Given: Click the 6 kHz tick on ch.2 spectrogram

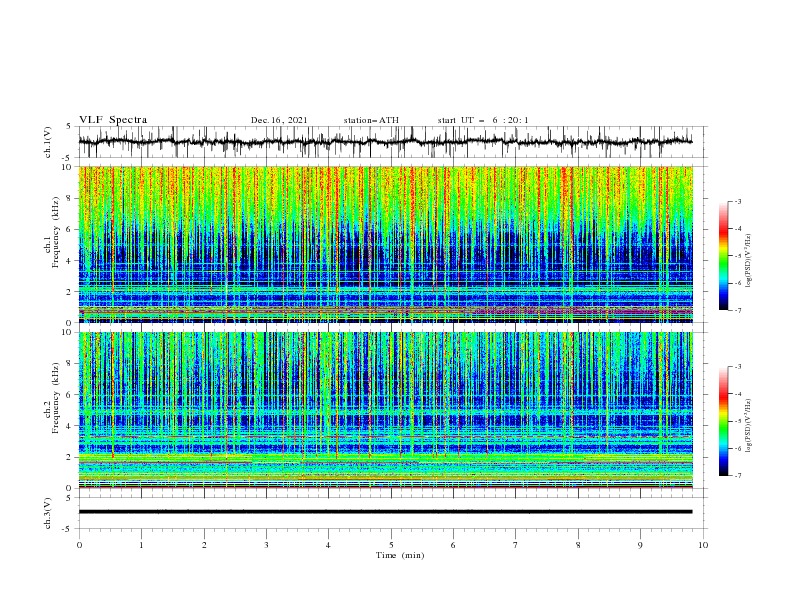Looking at the screenshot, I should [70, 395].
